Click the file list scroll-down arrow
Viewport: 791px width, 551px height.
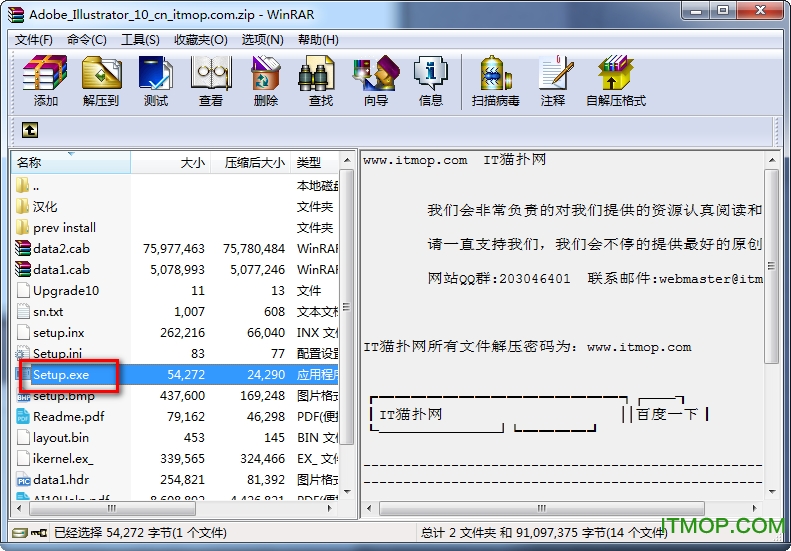pos(347,491)
